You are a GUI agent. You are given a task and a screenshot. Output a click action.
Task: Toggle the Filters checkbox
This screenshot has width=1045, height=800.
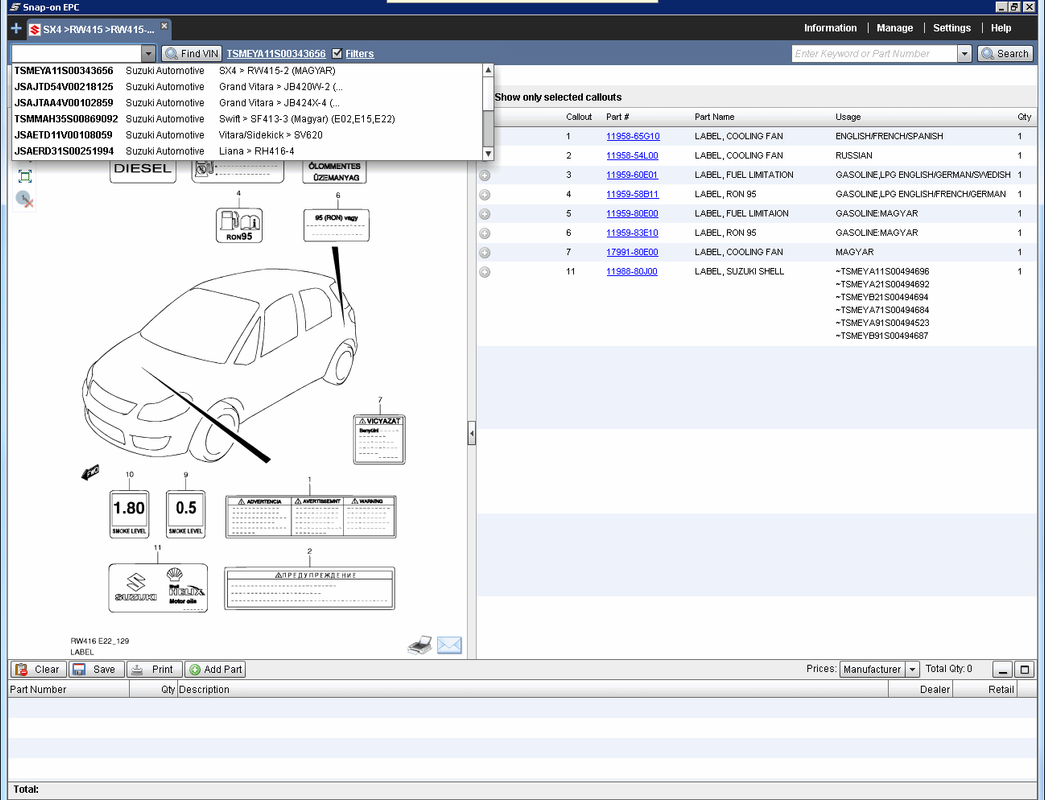tap(337, 53)
